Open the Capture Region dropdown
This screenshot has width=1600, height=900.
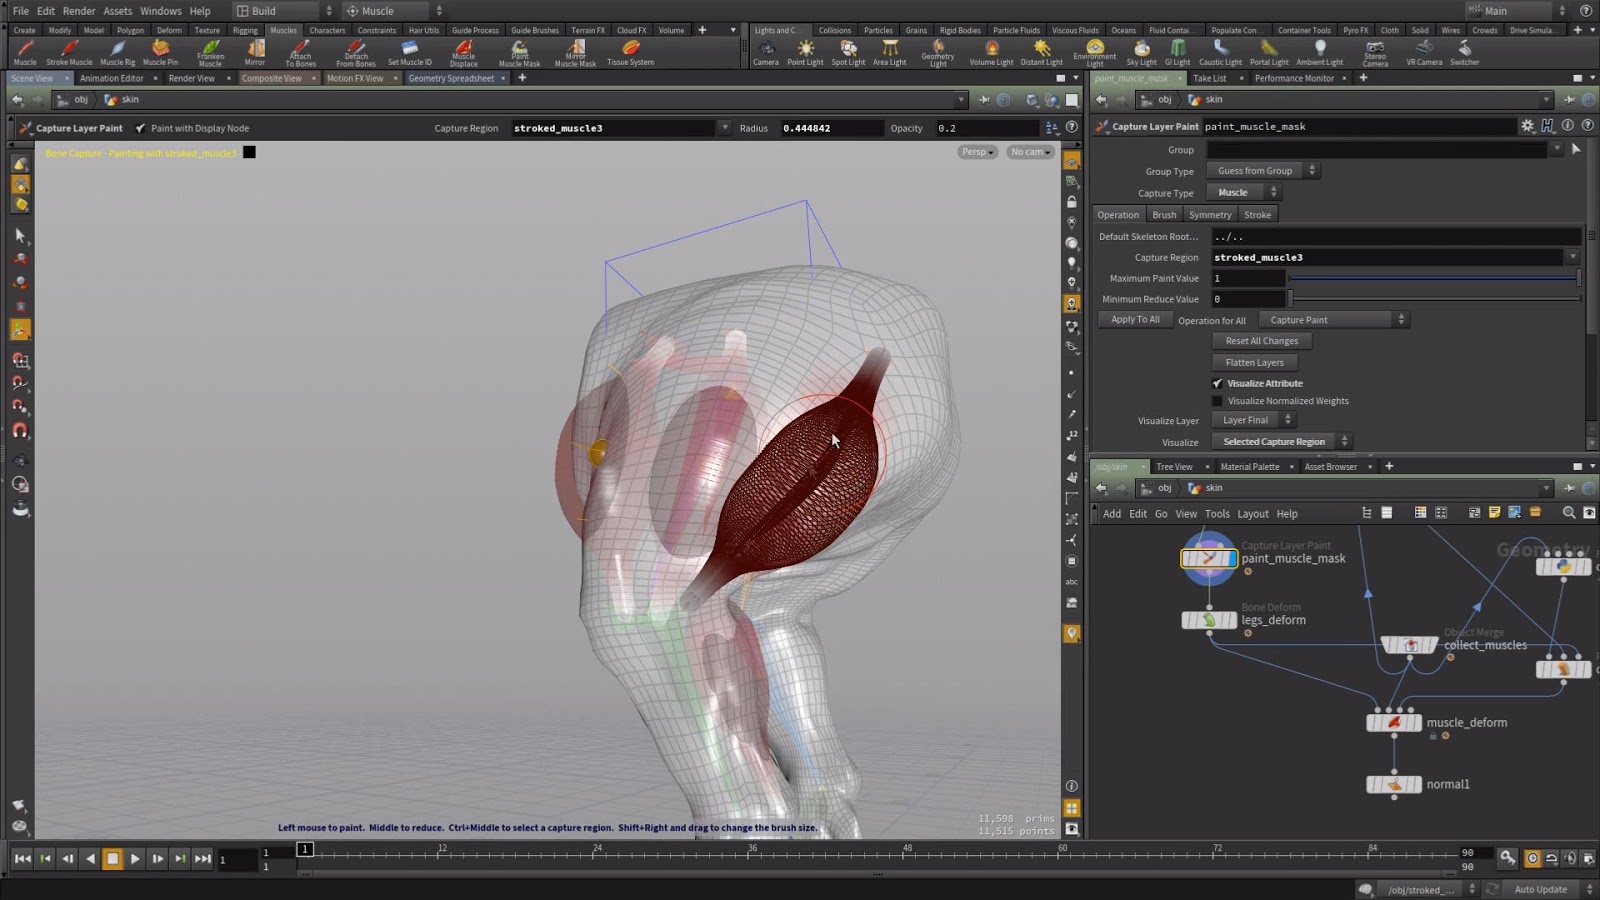click(x=1575, y=257)
